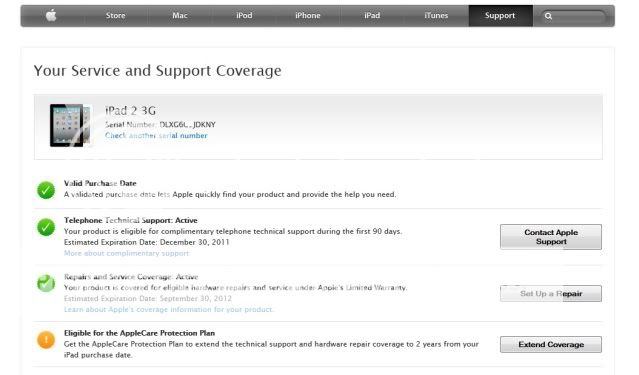The width and height of the screenshot is (639, 375).
Task: Go to the iPhone section
Action: click(308, 15)
